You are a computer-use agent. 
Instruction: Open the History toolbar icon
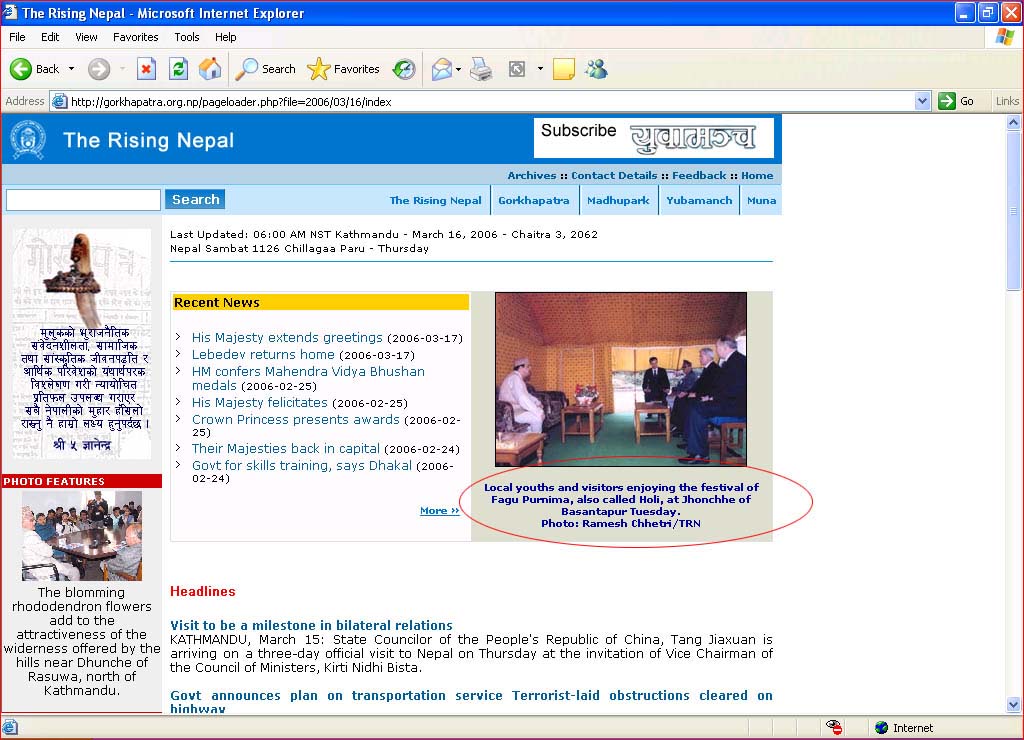point(404,69)
